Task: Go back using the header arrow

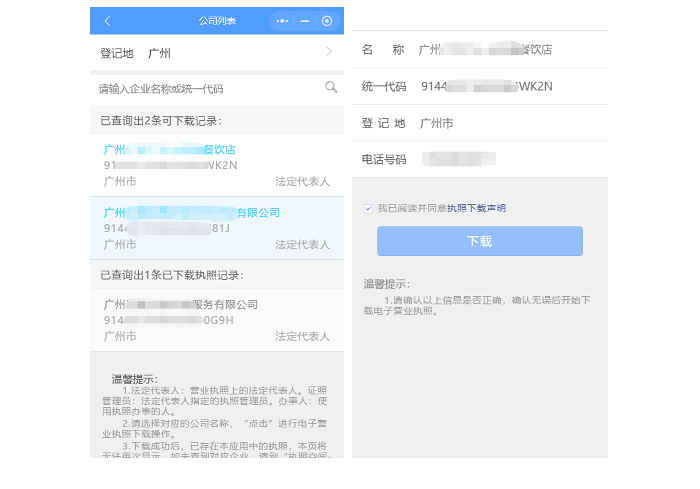Action: coord(107,21)
